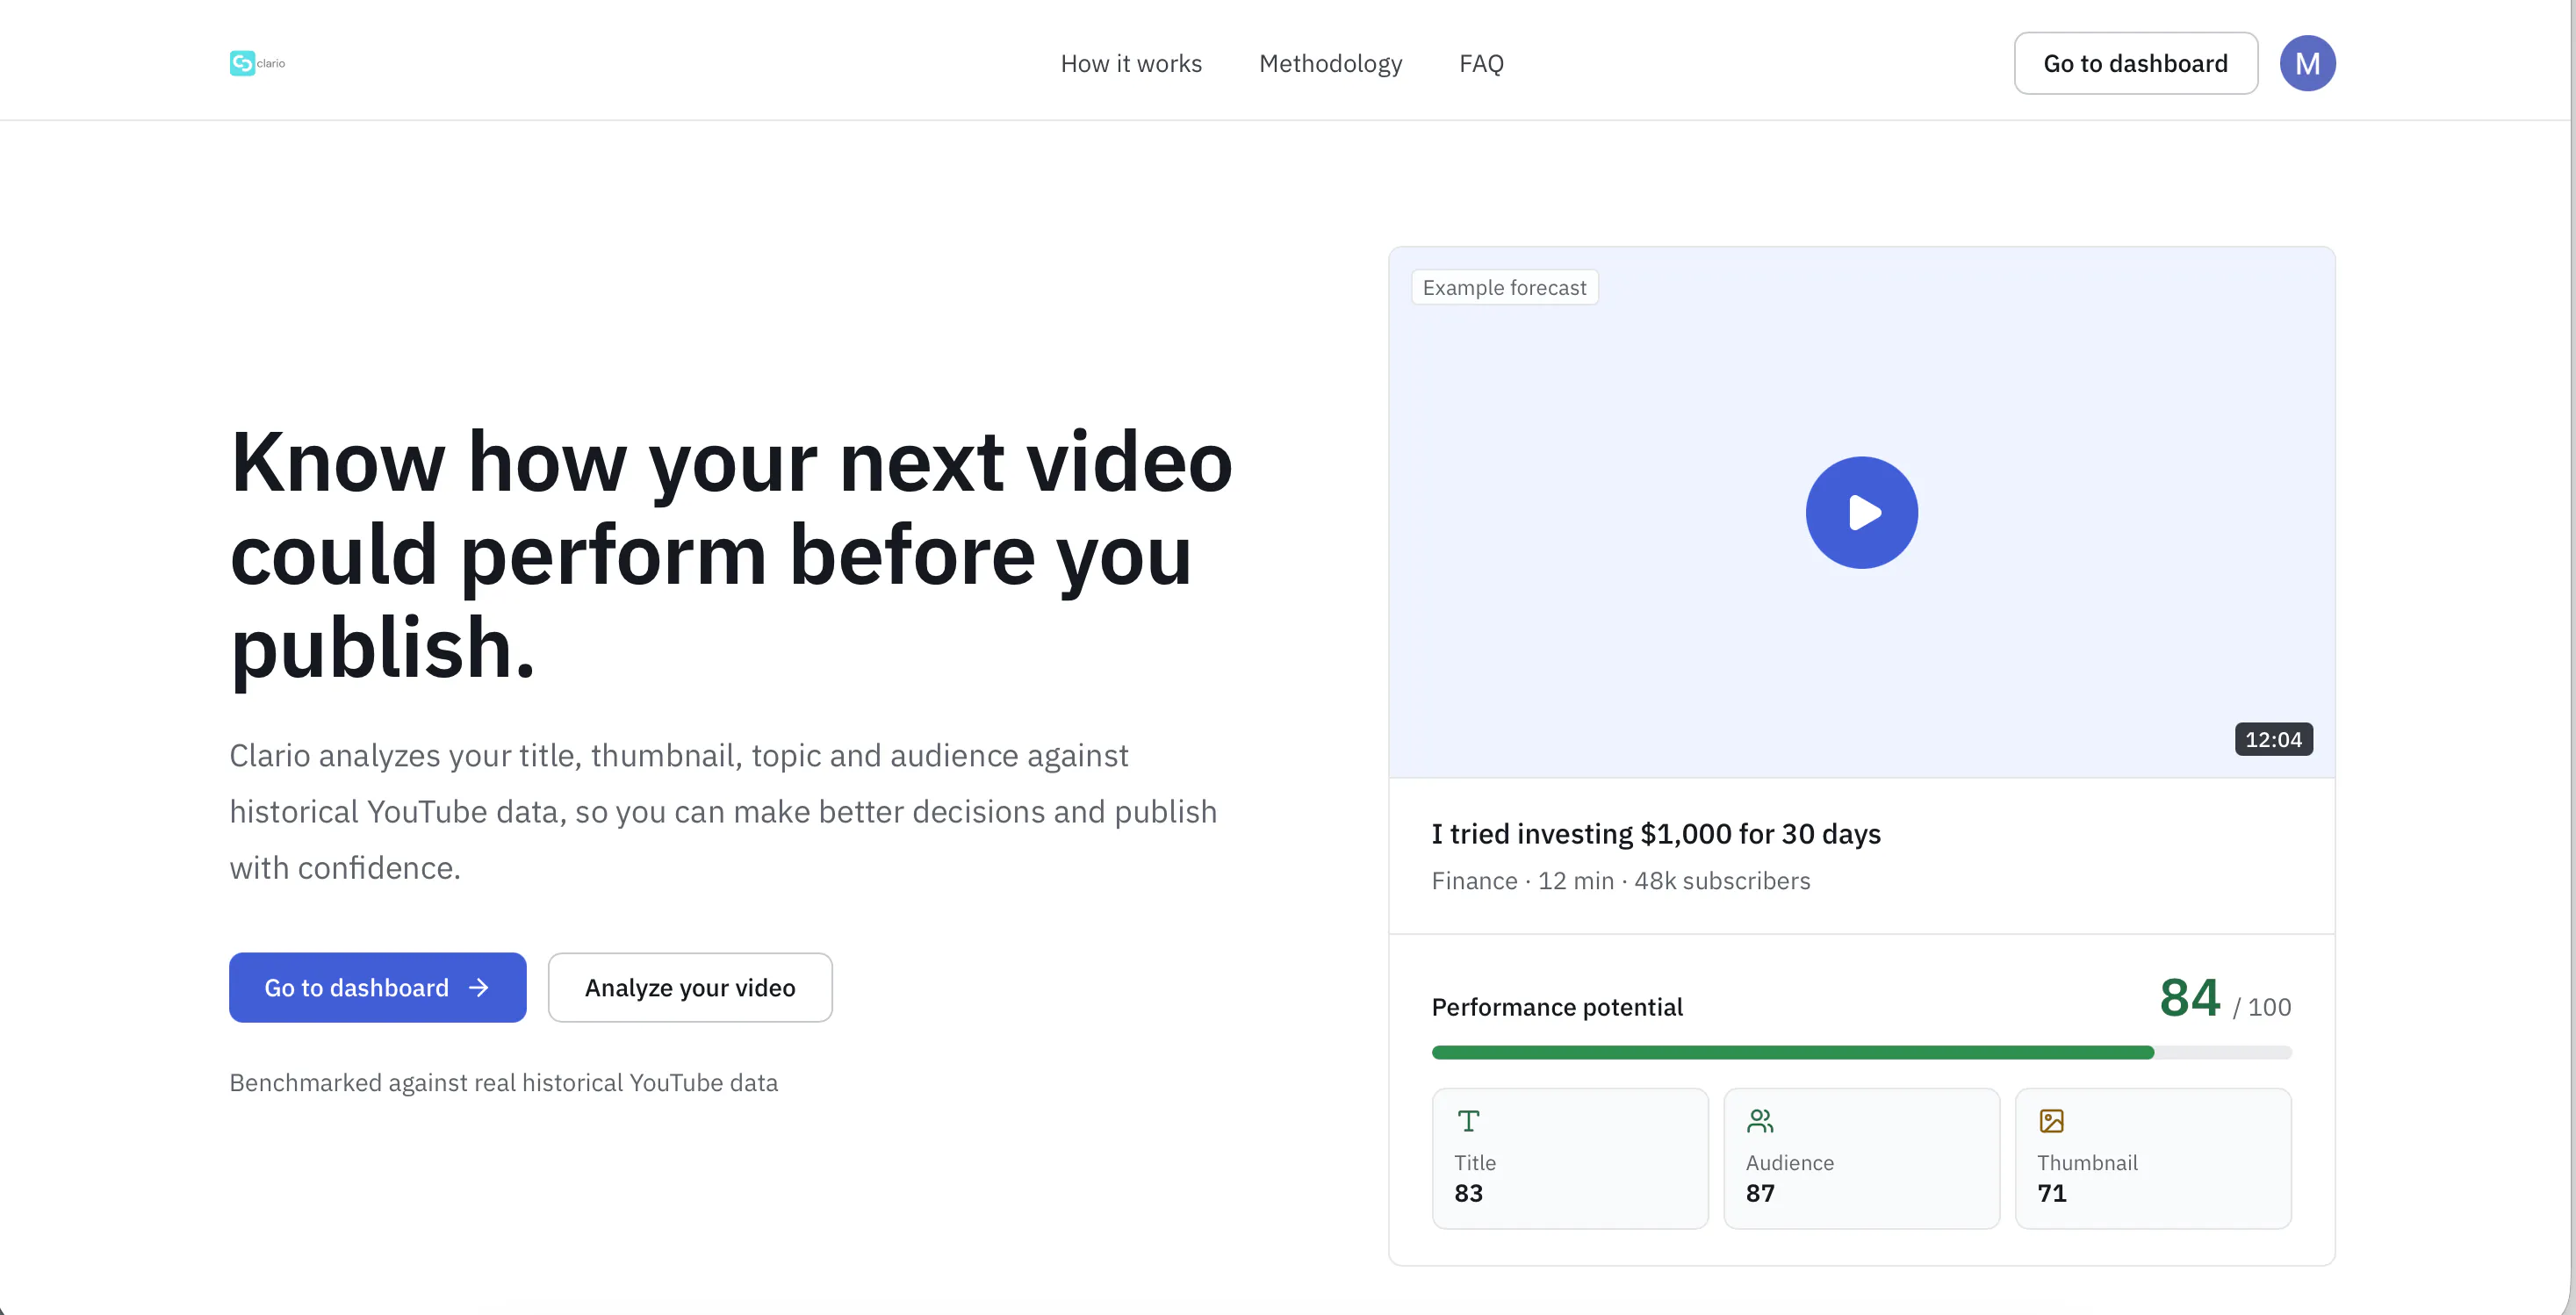Click the 12:04 video duration label
This screenshot has width=2576, height=1315.
[2273, 739]
